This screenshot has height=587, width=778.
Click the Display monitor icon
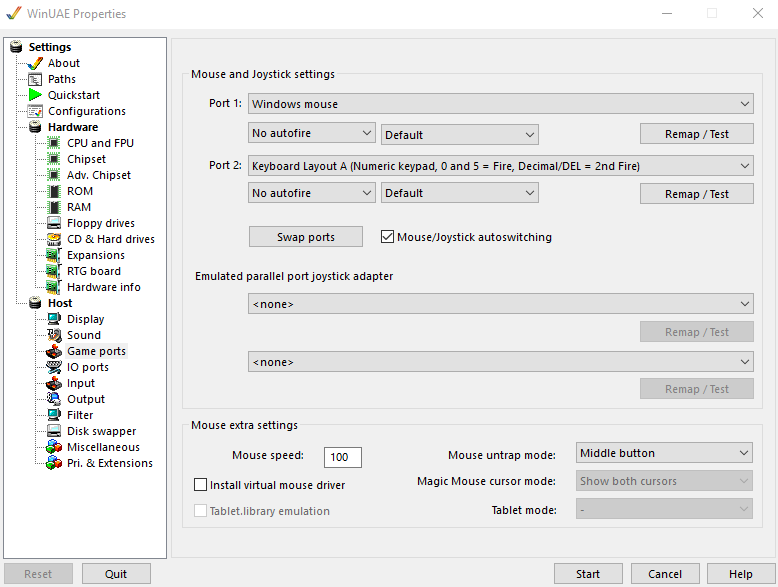coord(54,319)
